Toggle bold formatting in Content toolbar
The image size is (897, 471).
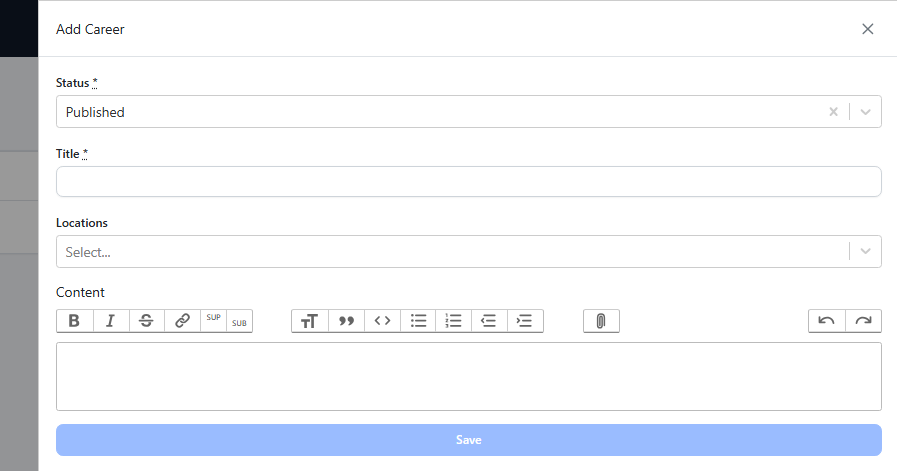pos(74,321)
